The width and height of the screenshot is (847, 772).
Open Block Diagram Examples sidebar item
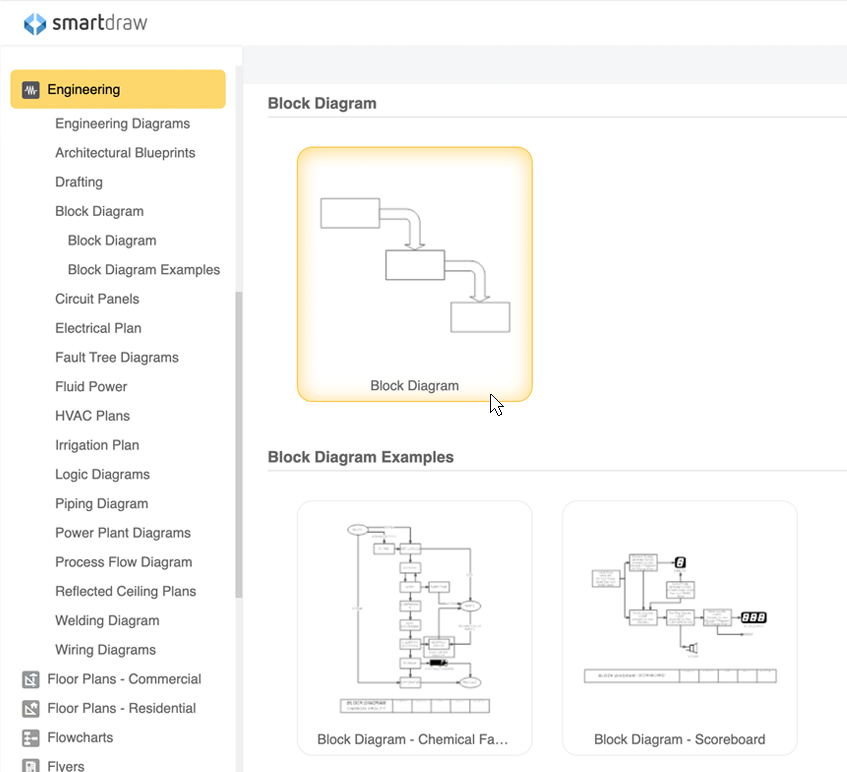[x=144, y=270]
